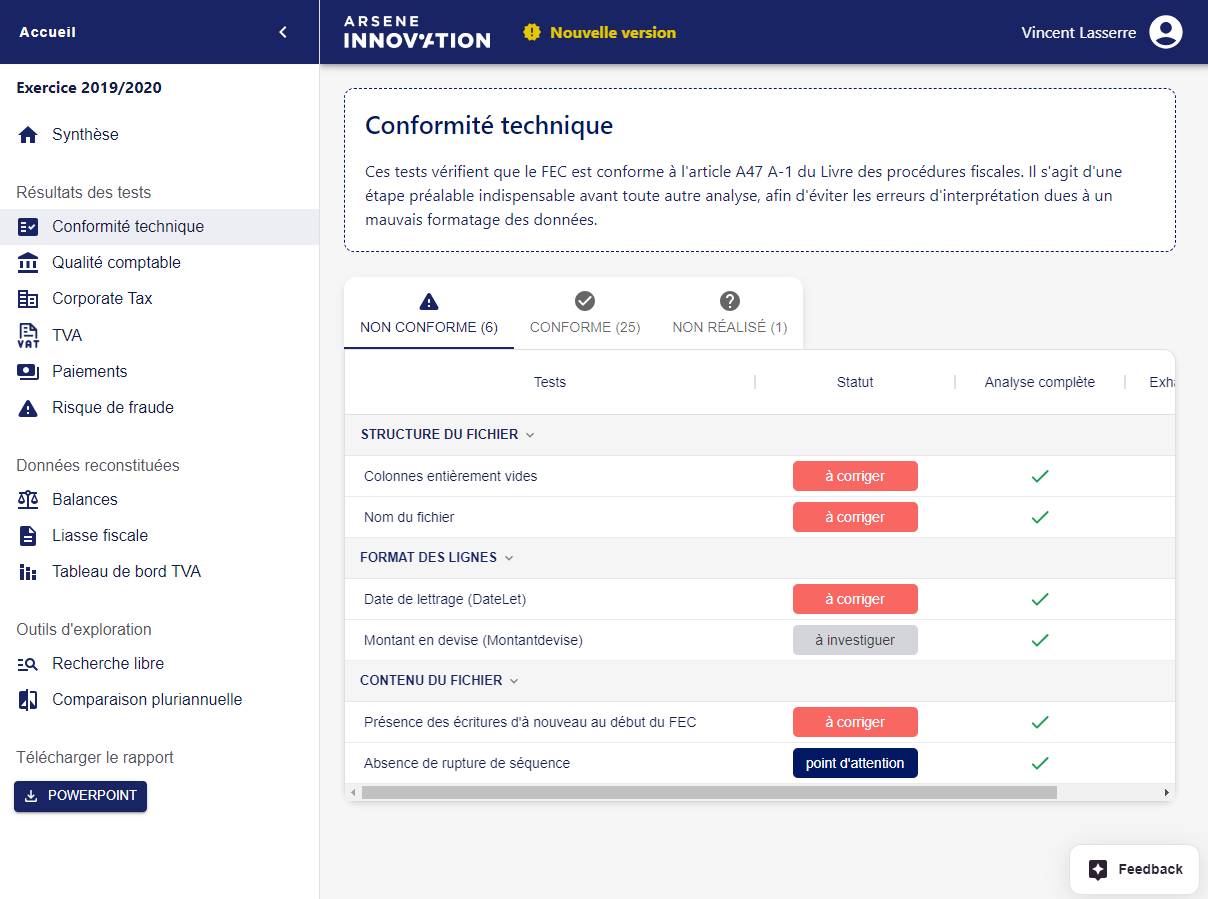Open the Liasse fiscale document icon

(28, 536)
